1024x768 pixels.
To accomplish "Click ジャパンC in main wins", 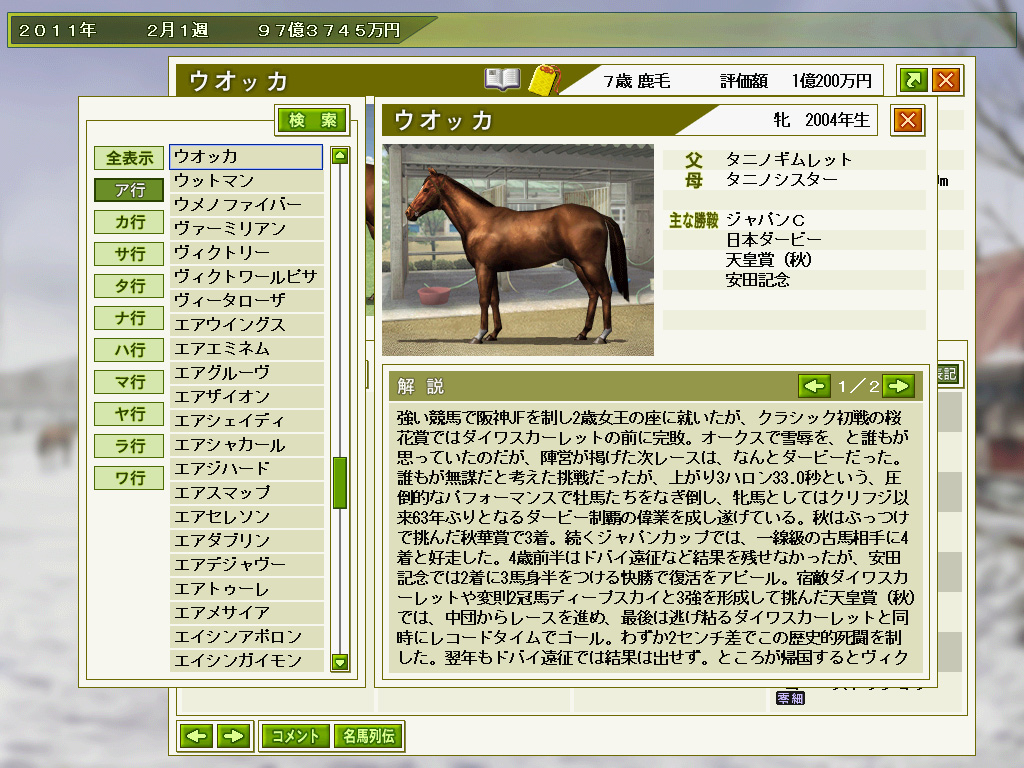I will click(x=765, y=220).
